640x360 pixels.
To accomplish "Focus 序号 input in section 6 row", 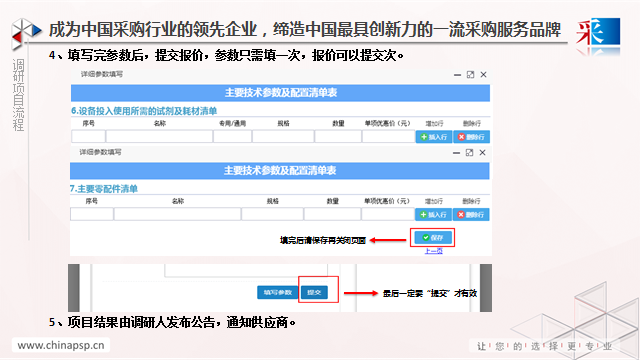I will coord(88,136).
